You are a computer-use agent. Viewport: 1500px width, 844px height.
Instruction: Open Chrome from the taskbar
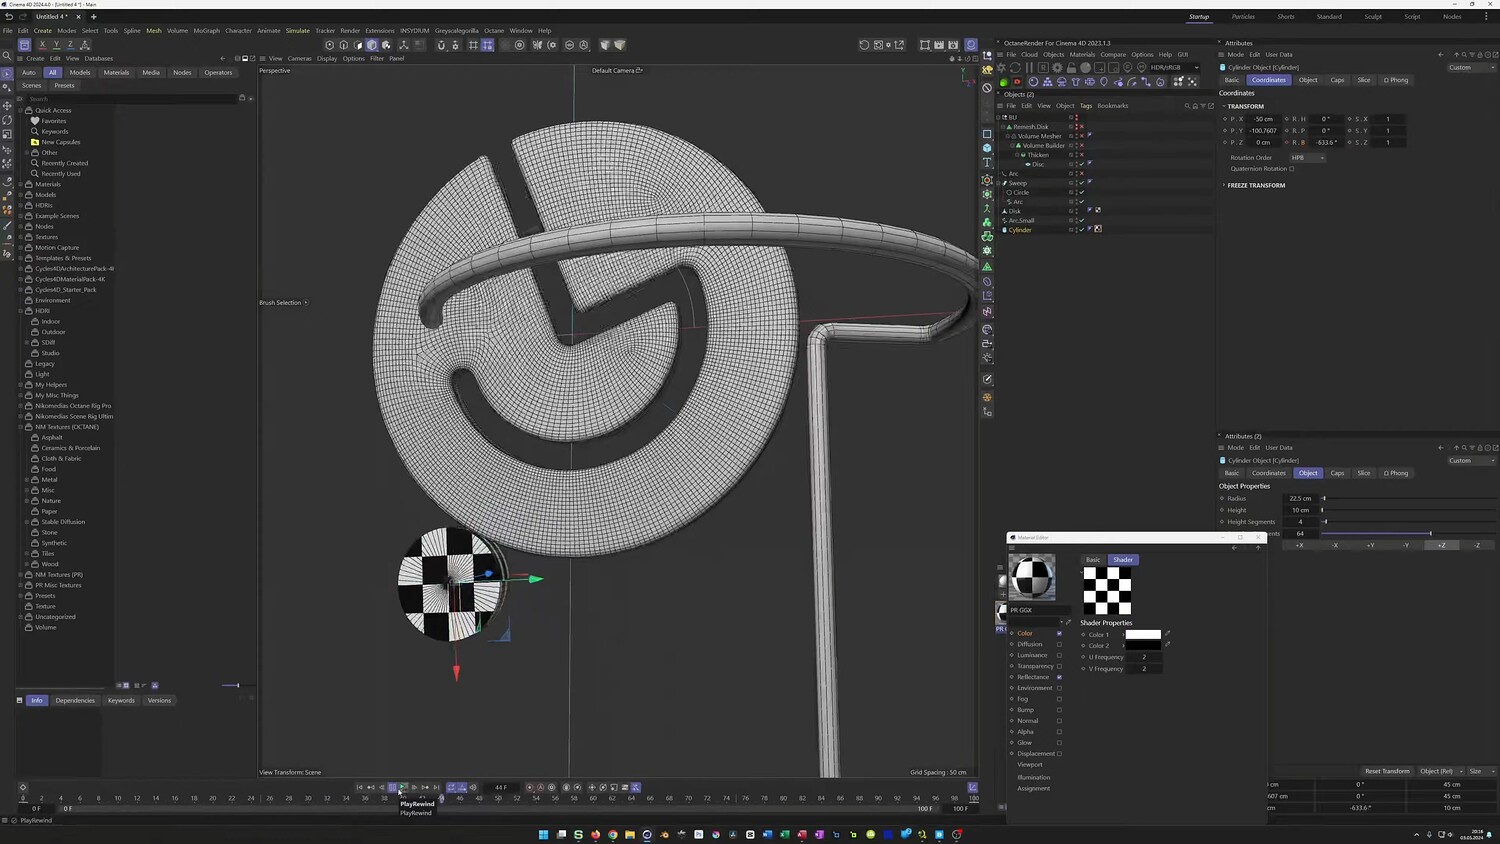coord(613,834)
